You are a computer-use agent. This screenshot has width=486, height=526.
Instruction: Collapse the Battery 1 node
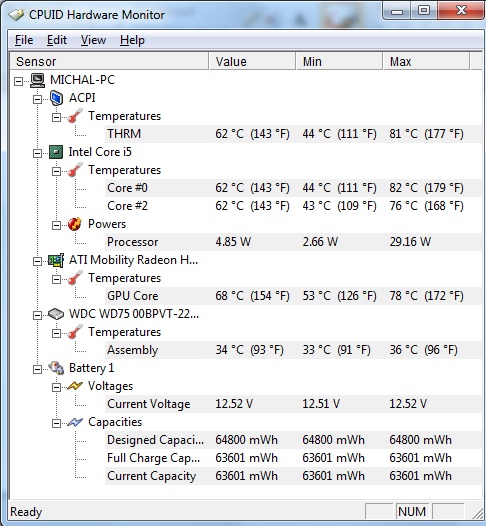pos(38,370)
